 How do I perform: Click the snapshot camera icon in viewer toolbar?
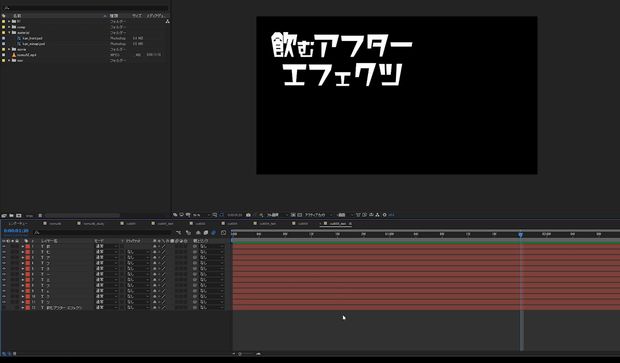[248, 215]
